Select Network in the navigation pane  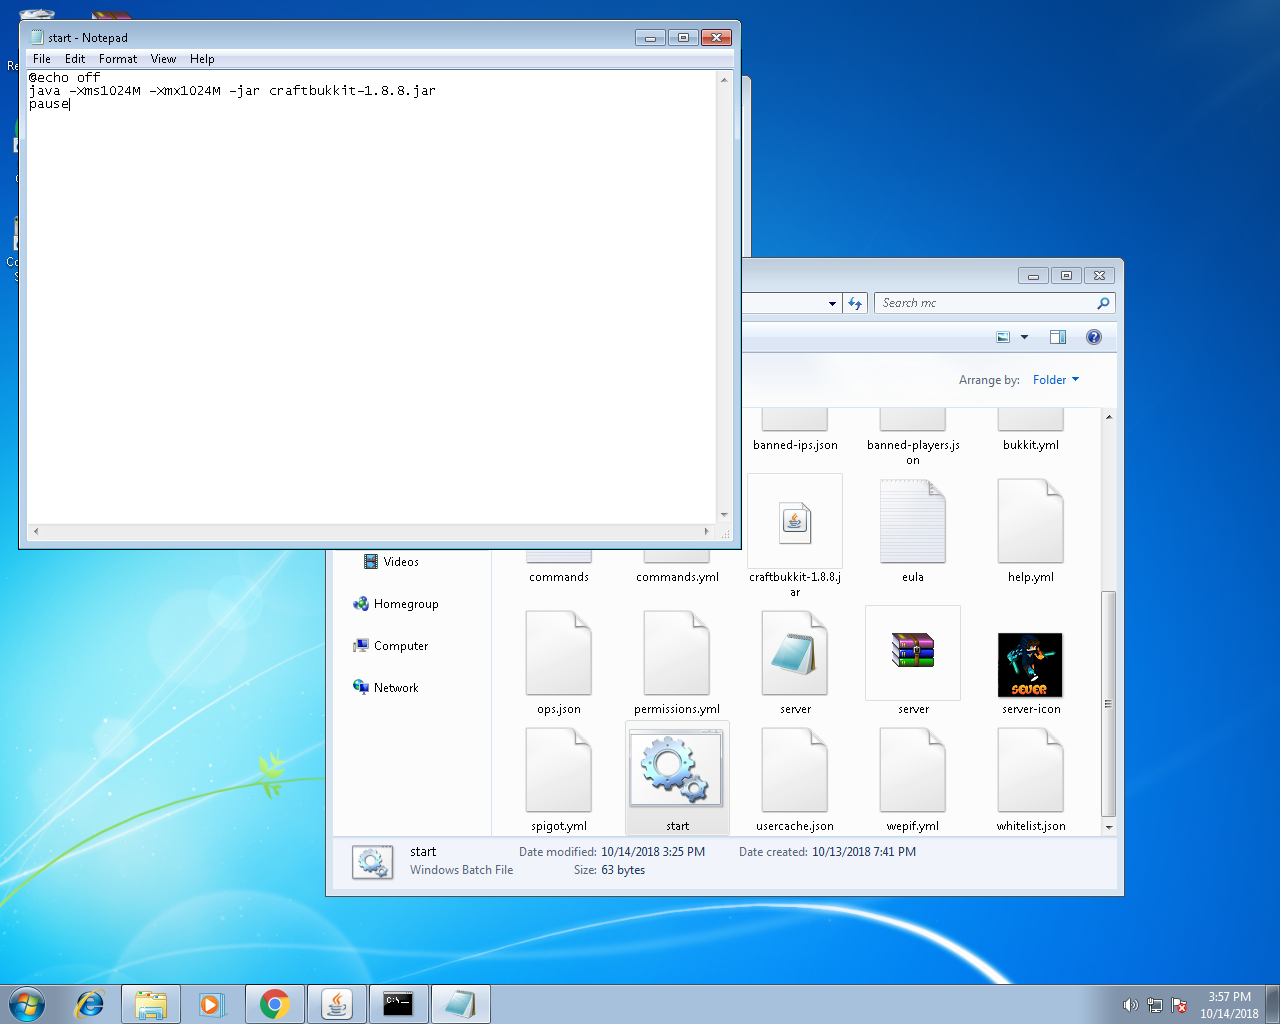click(396, 688)
